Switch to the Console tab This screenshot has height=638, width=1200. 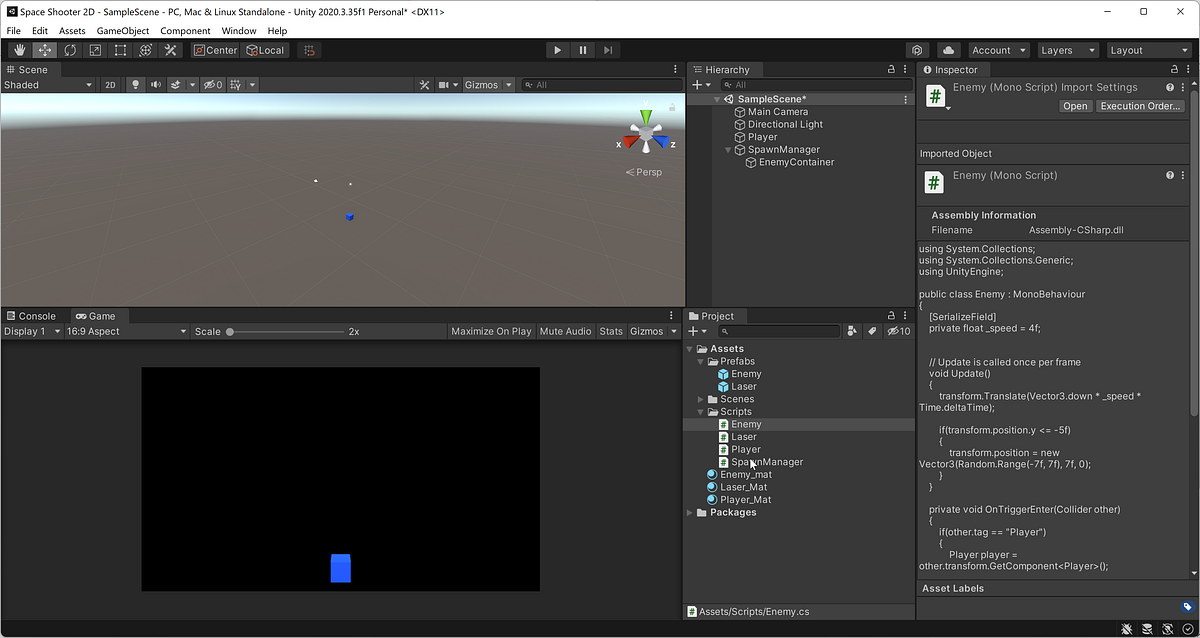[x=33, y=315]
